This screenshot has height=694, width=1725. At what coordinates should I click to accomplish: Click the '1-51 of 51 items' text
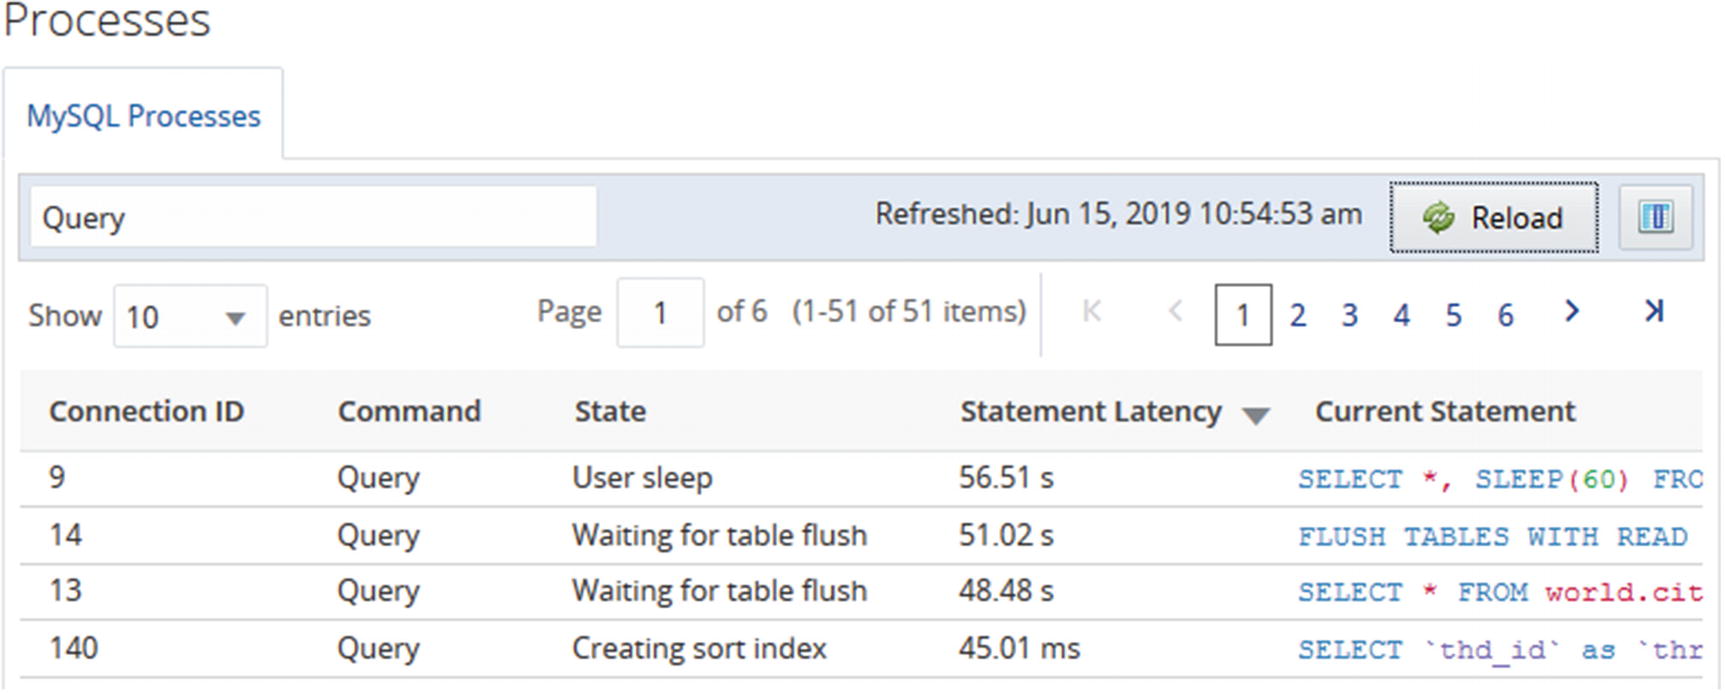pyautogui.click(x=909, y=312)
